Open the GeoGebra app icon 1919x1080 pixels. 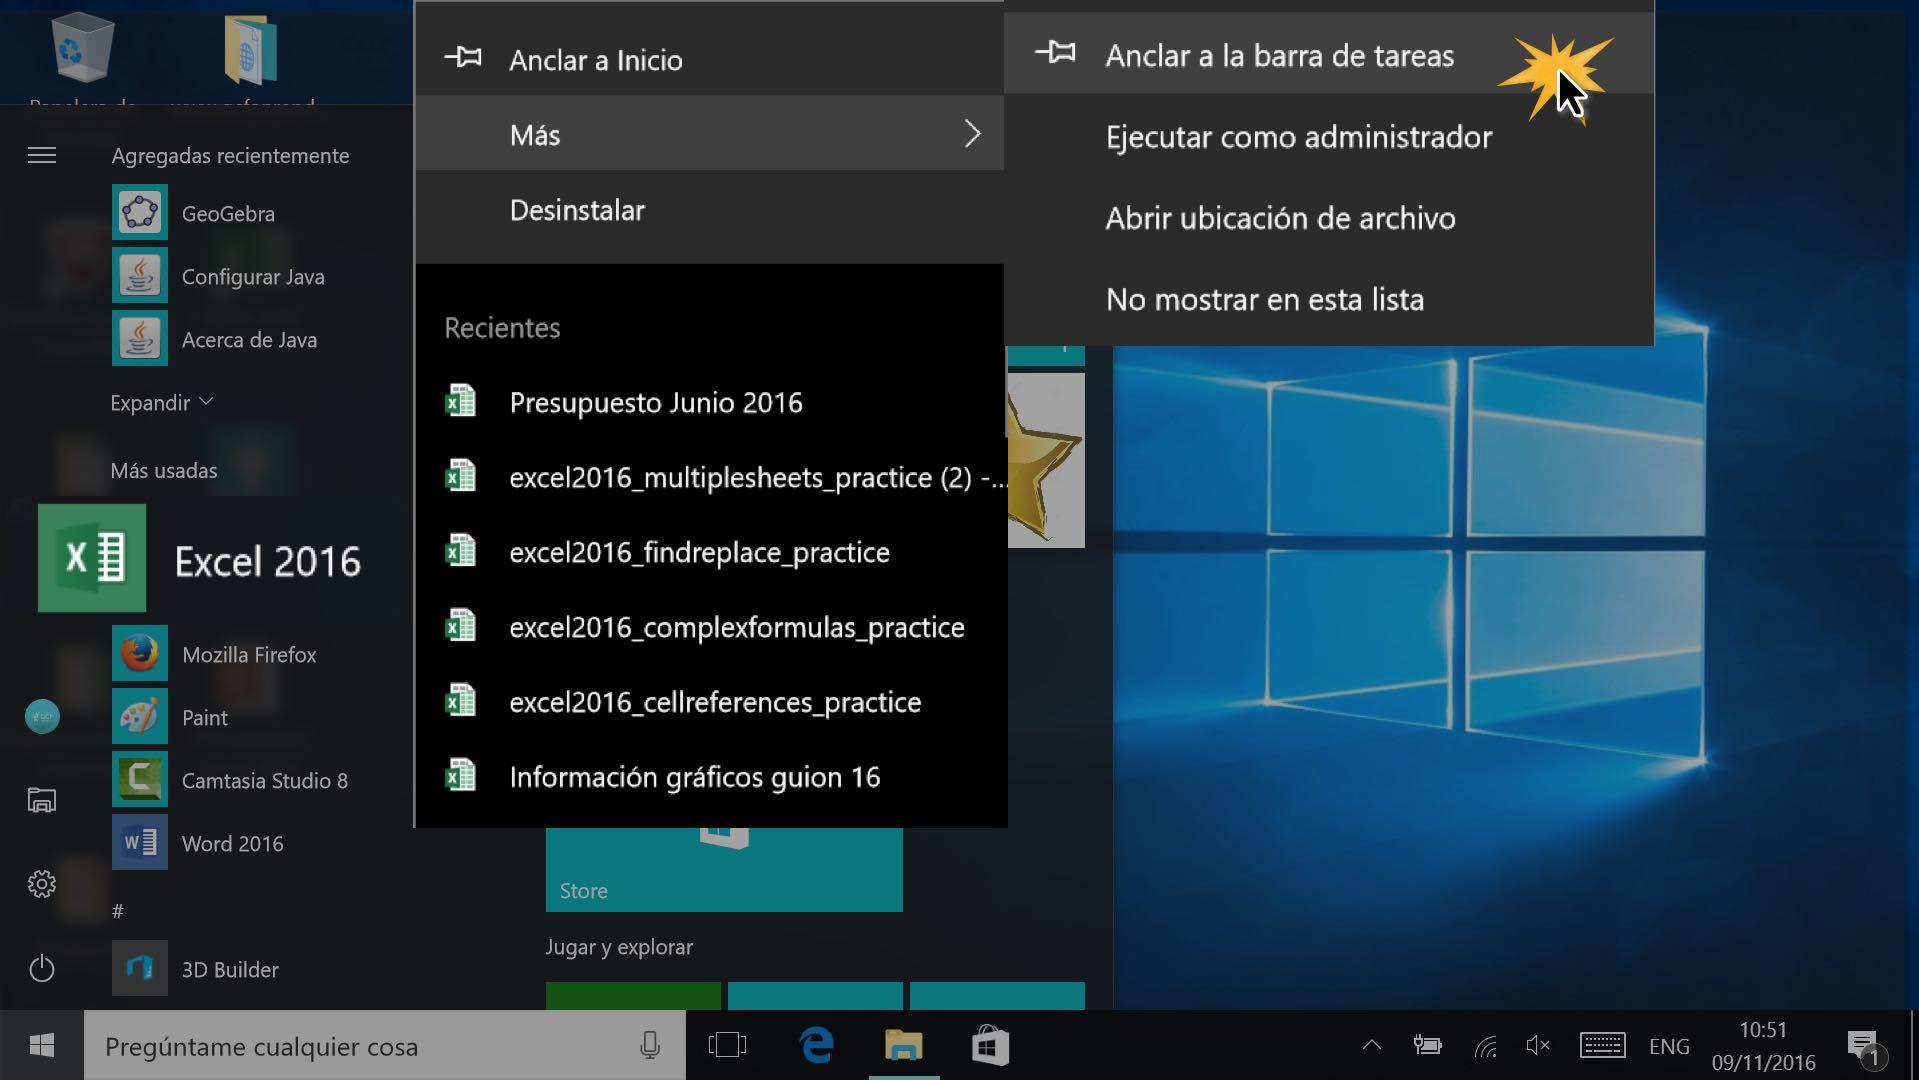coord(139,213)
